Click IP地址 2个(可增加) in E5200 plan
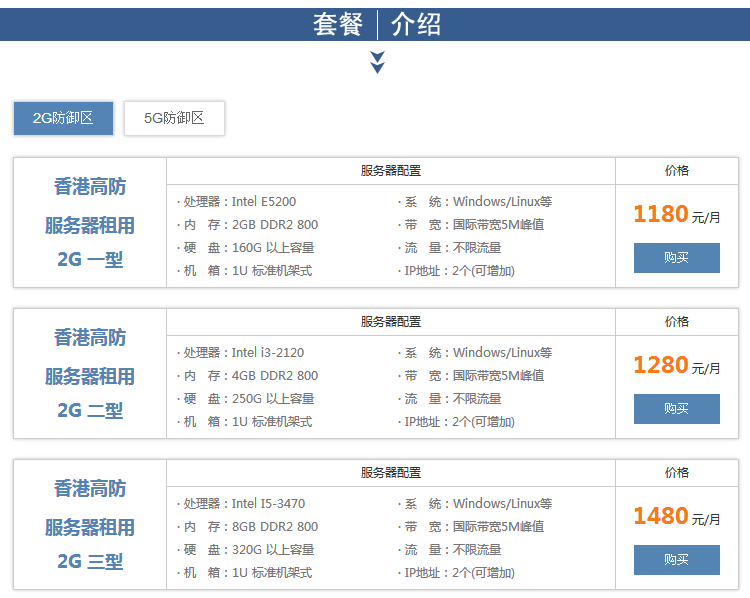This screenshot has height=598, width=750. tap(459, 271)
